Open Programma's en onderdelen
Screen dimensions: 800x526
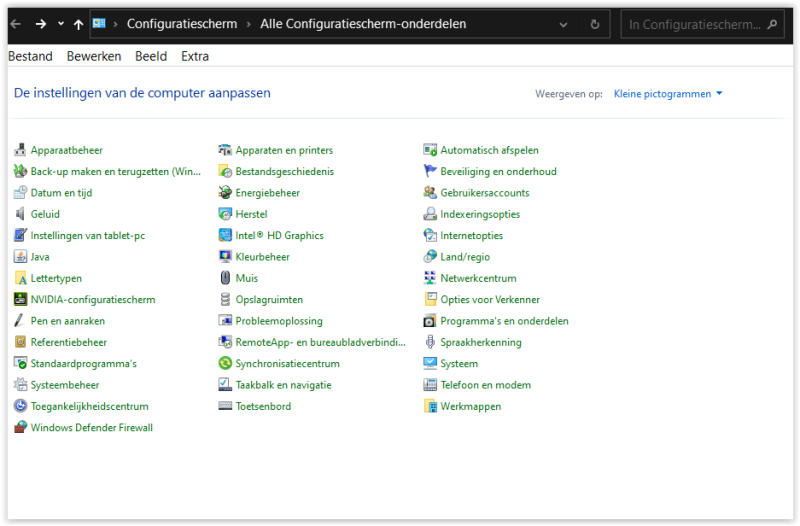tap(504, 322)
